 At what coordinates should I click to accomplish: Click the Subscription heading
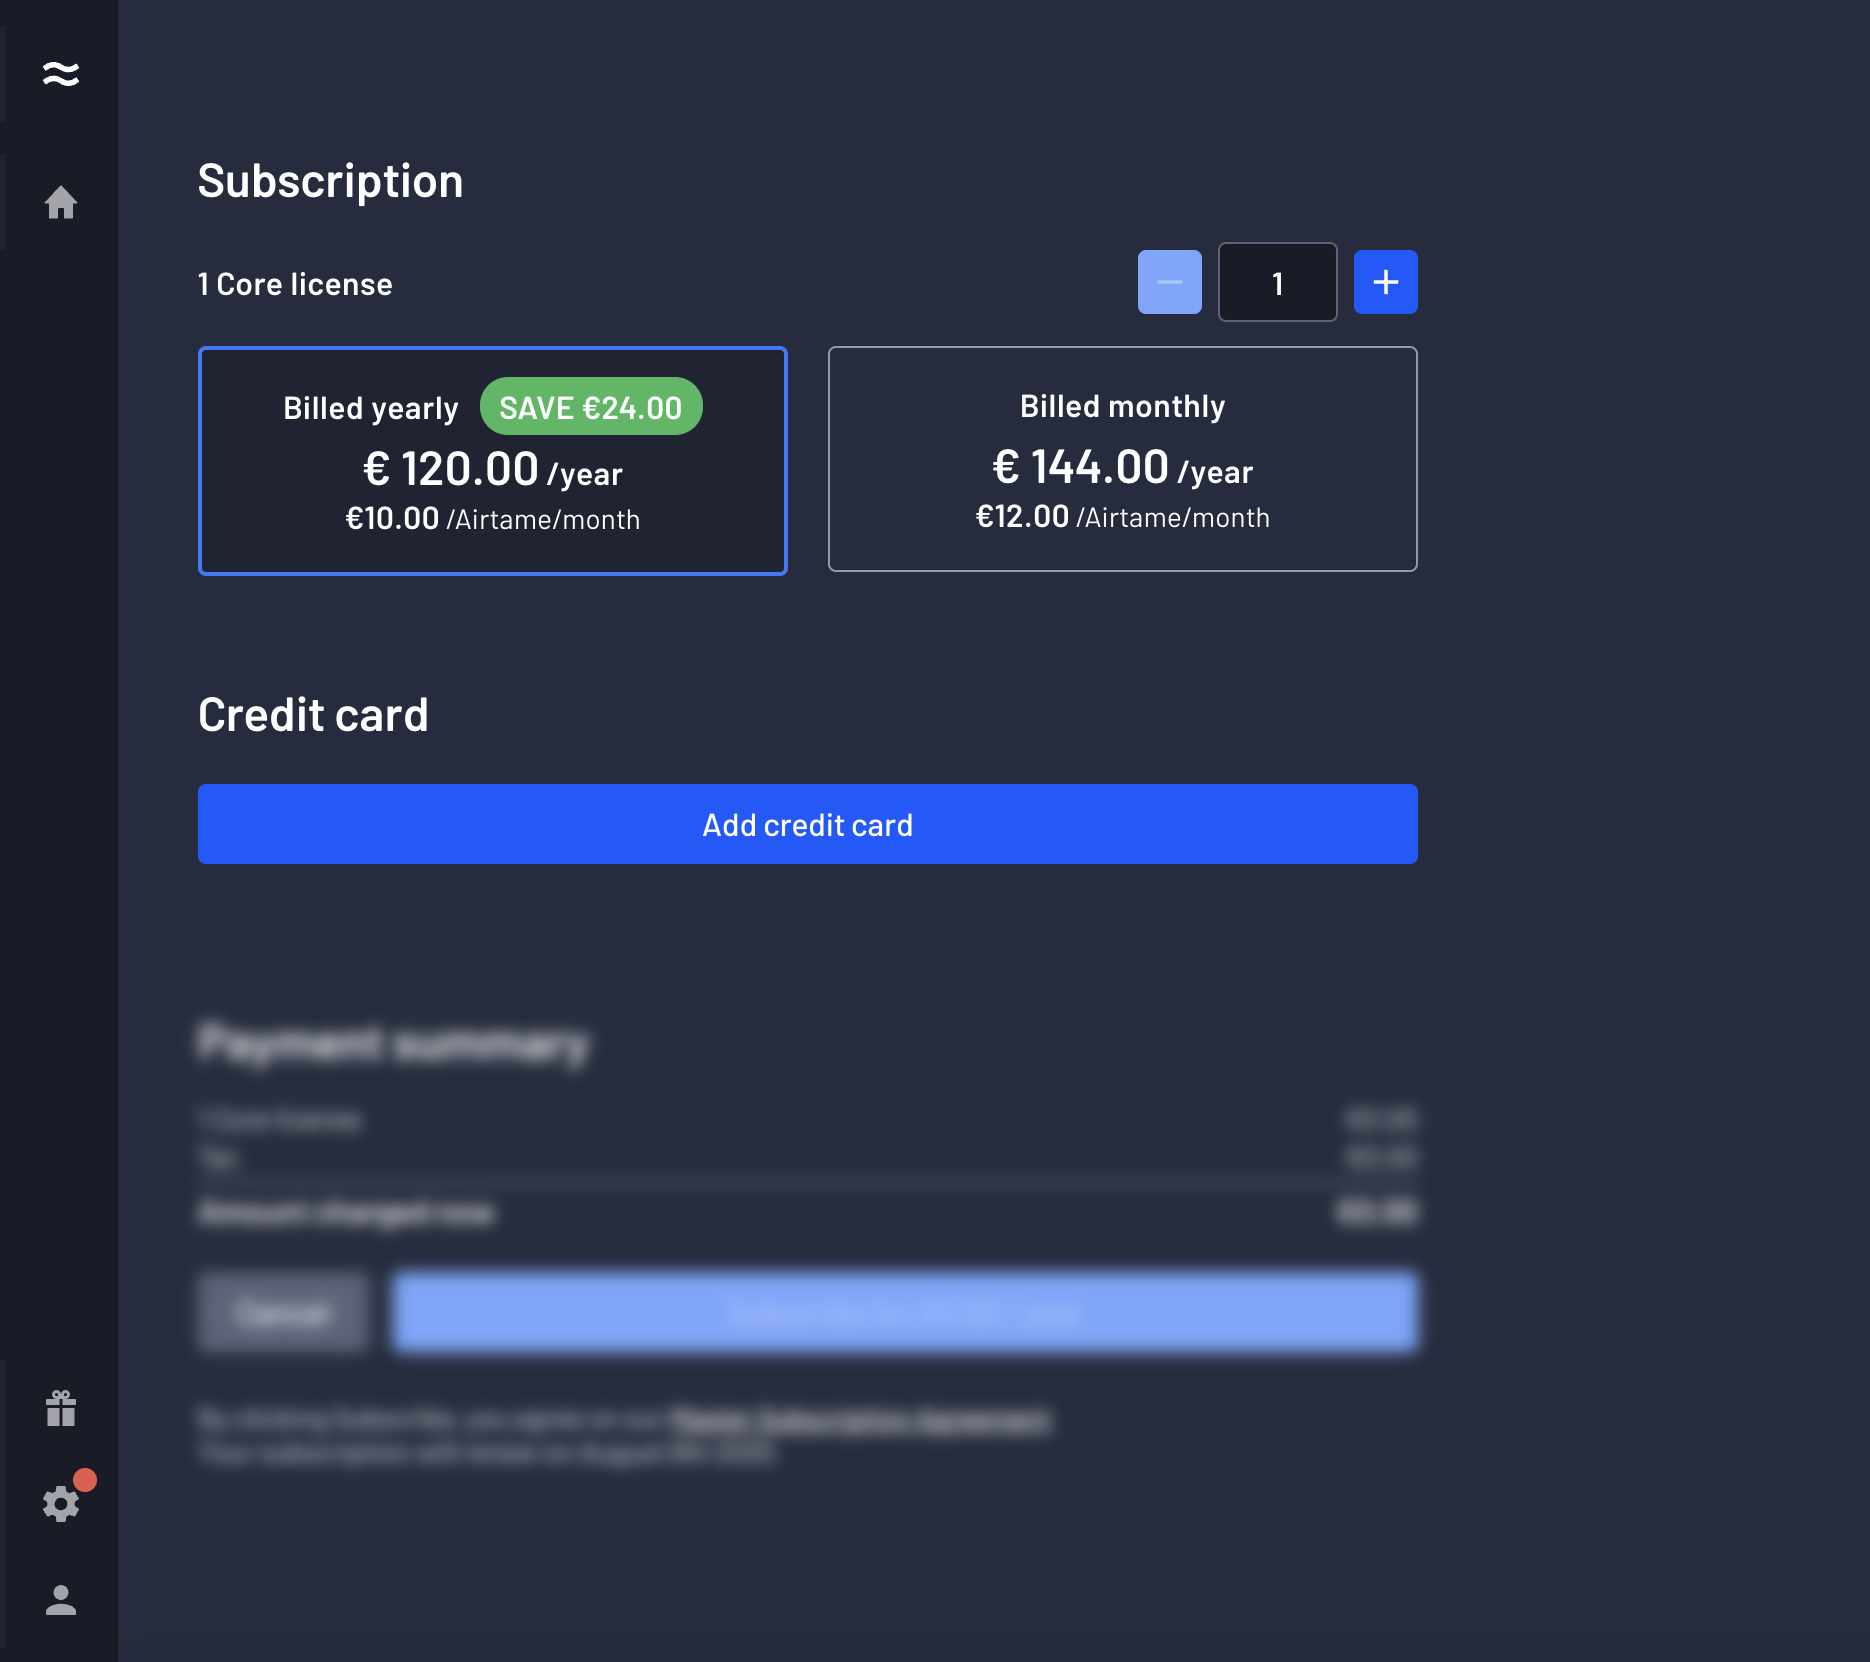(x=330, y=181)
